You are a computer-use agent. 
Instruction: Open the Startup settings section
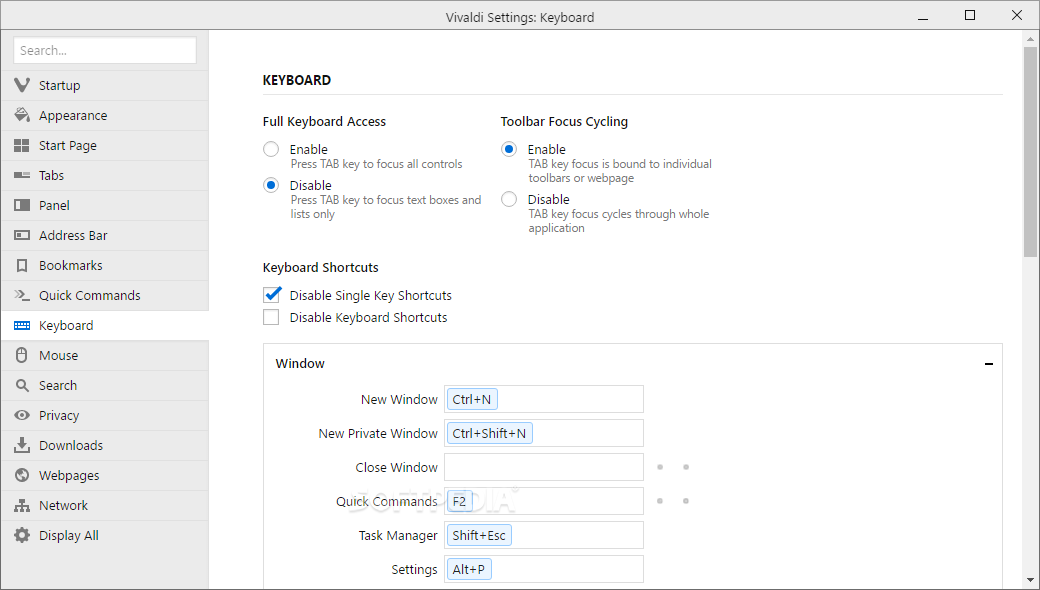tap(105, 86)
